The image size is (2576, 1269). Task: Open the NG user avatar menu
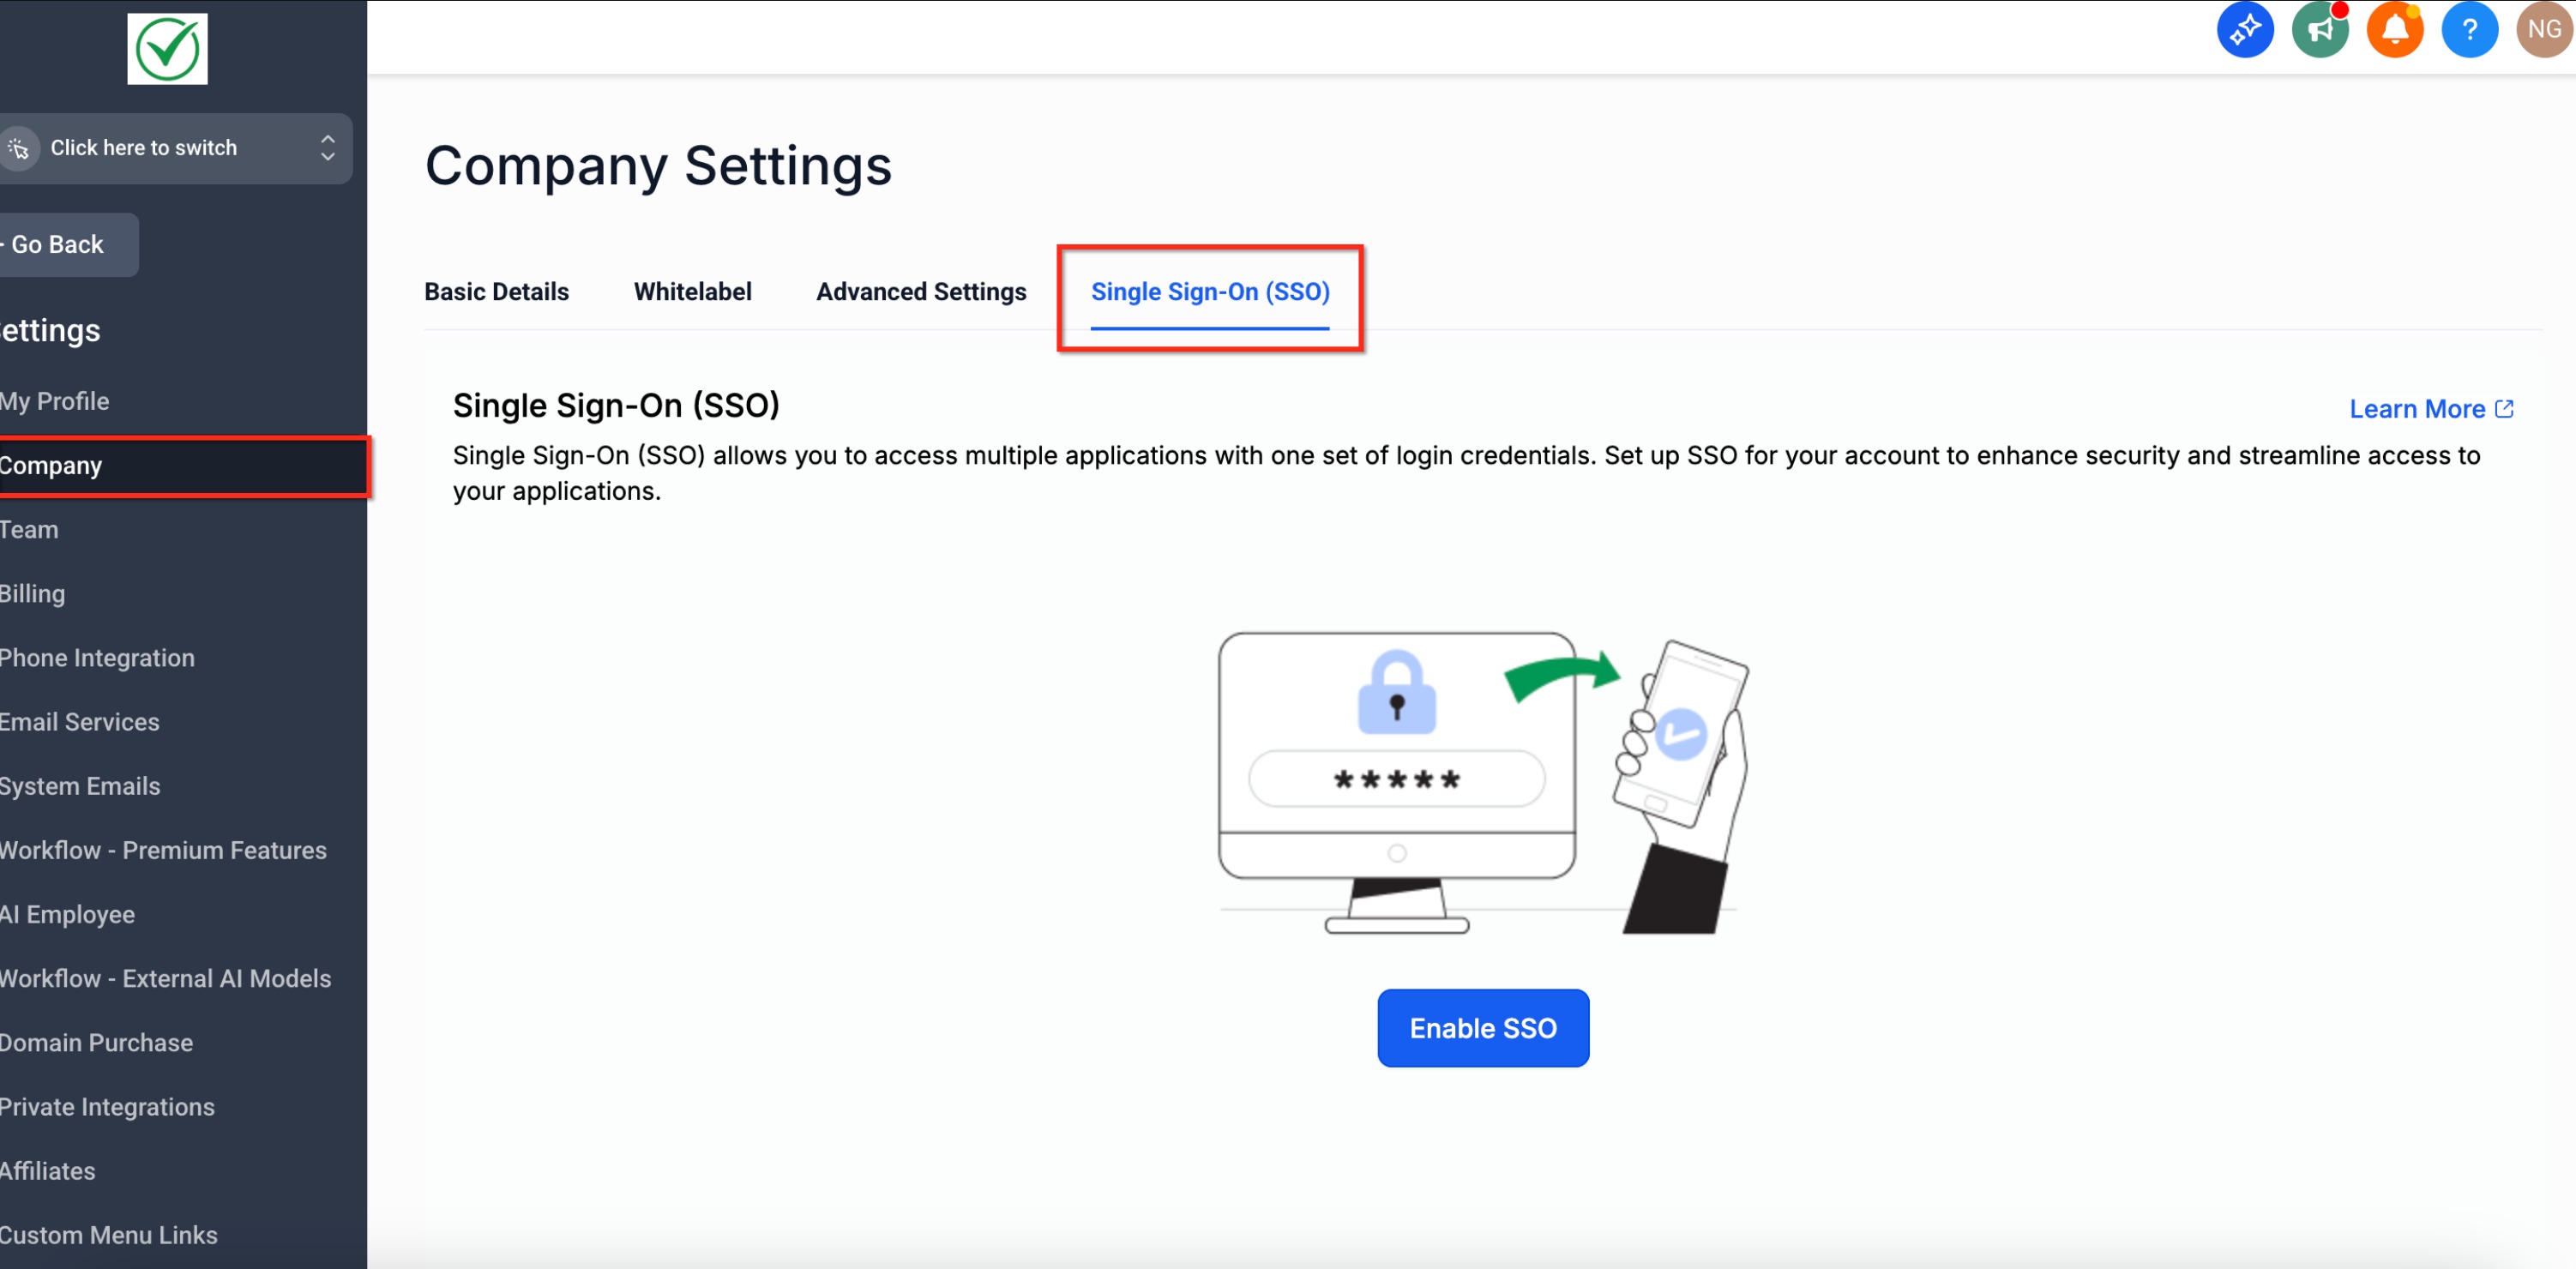[2543, 30]
